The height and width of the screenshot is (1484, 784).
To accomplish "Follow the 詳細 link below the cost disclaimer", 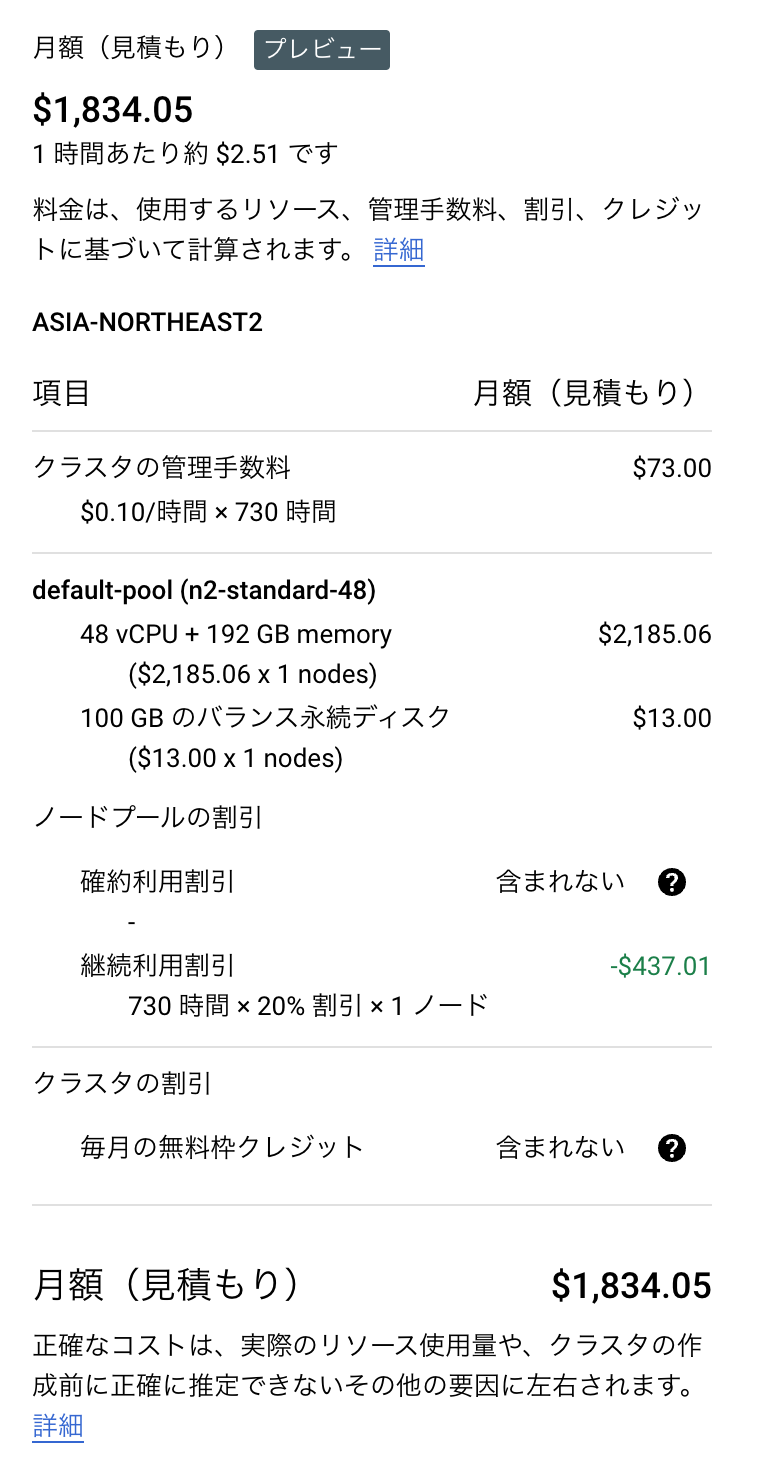I will [x=58, y=1425].
